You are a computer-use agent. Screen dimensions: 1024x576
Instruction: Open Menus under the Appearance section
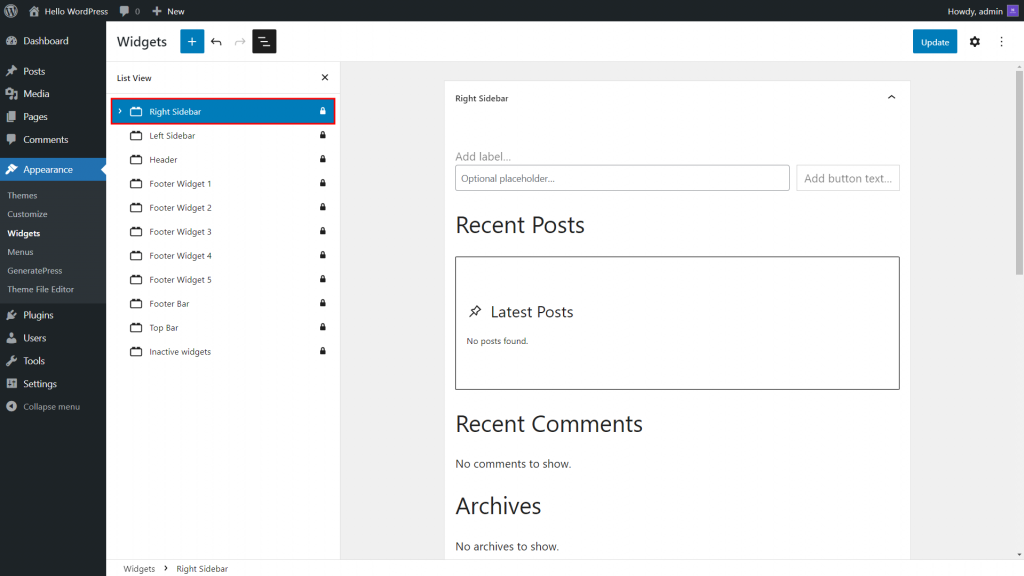click(x=21, y=251)
